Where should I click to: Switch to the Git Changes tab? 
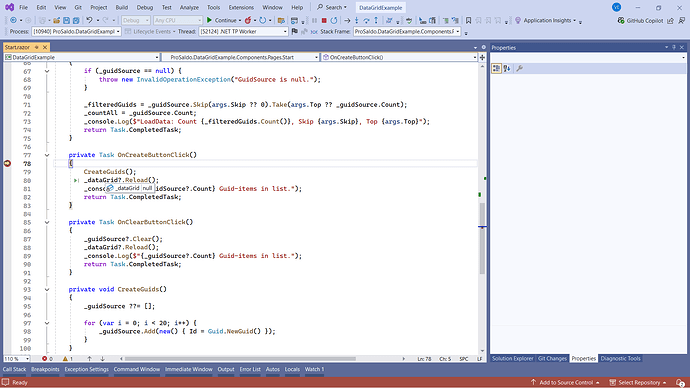(x=552, y=359)
